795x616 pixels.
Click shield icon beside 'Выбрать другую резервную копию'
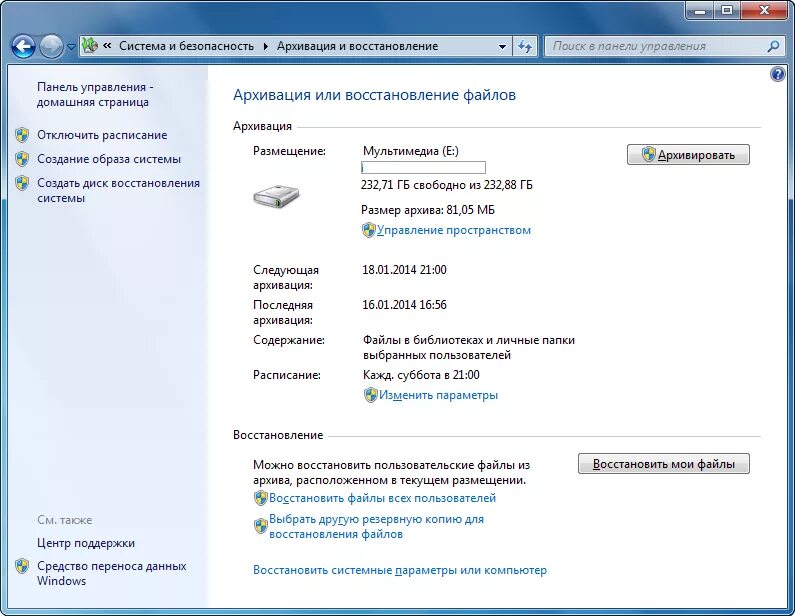point(261,526)
